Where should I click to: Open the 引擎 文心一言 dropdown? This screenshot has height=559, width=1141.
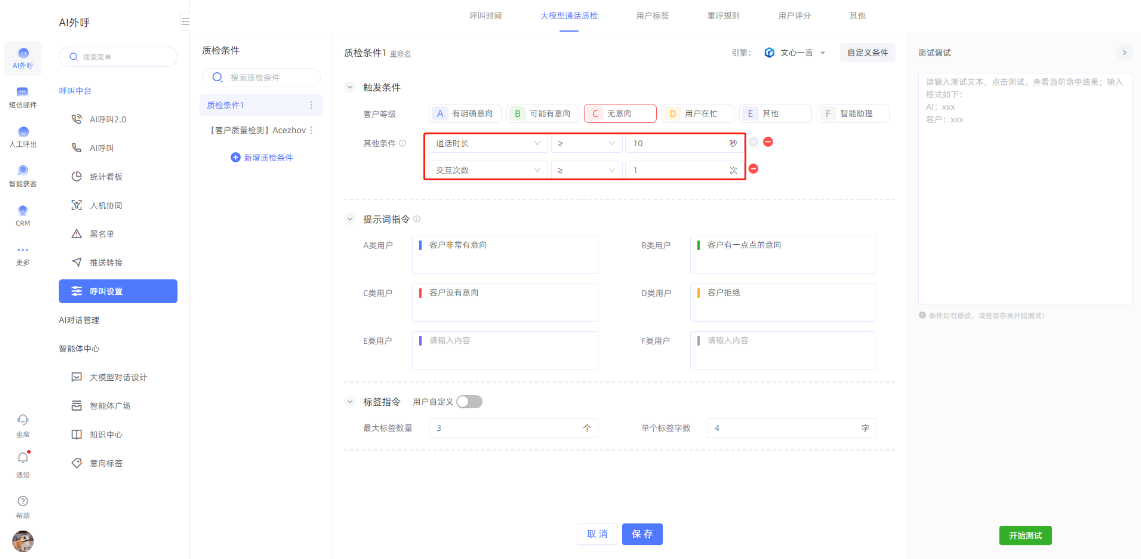(x=796, y=52)
